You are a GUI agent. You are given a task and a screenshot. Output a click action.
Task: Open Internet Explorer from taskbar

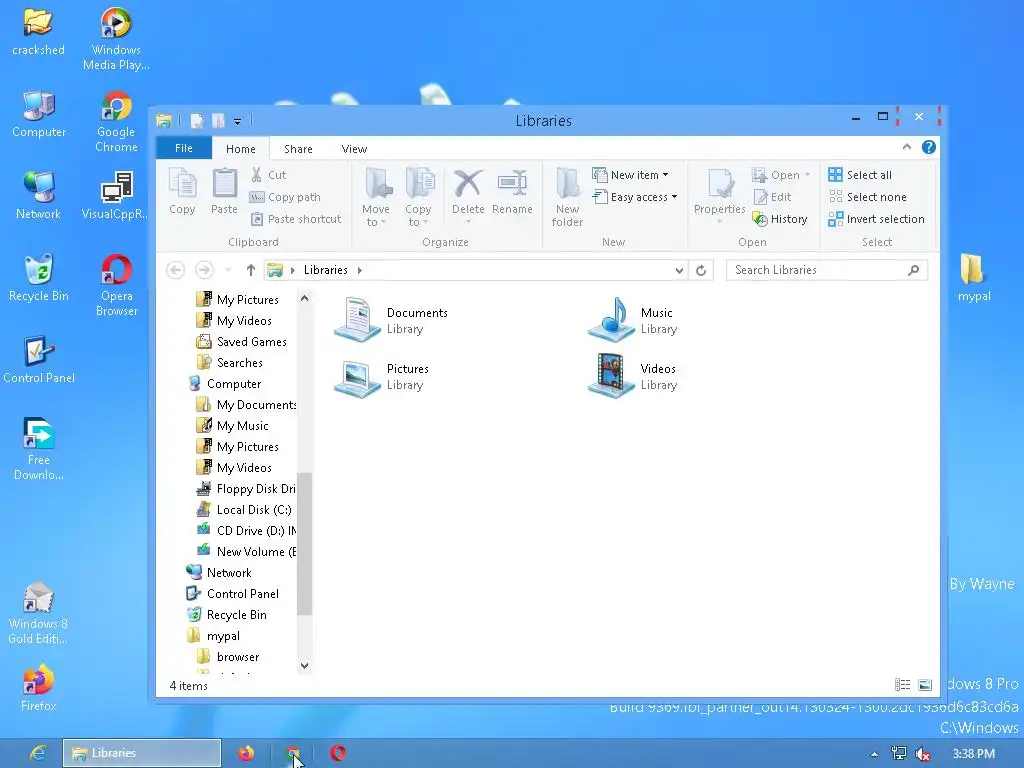[x=37, y=753]
